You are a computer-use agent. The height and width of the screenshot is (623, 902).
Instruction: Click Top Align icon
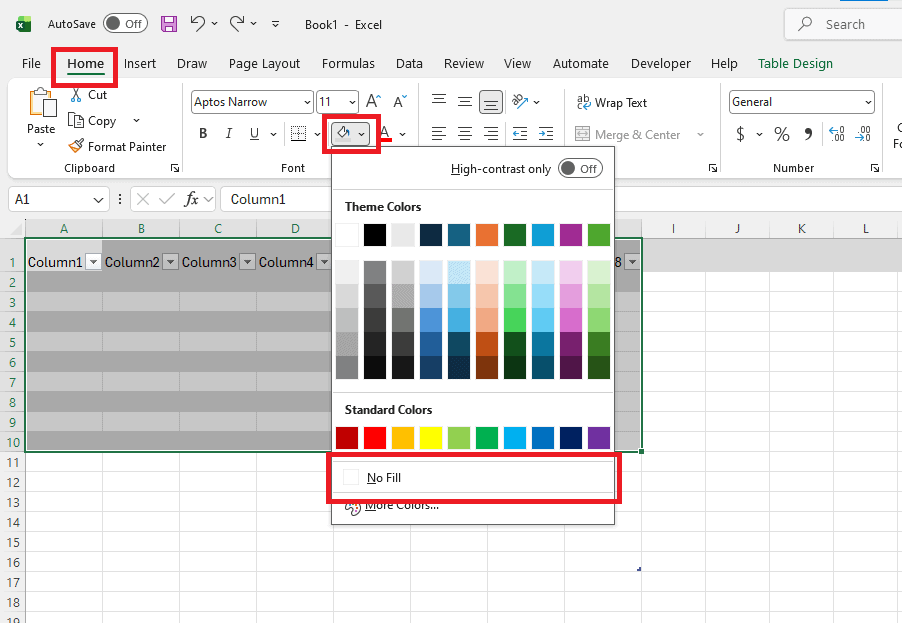pyautogui.click(x=439, y=102)
